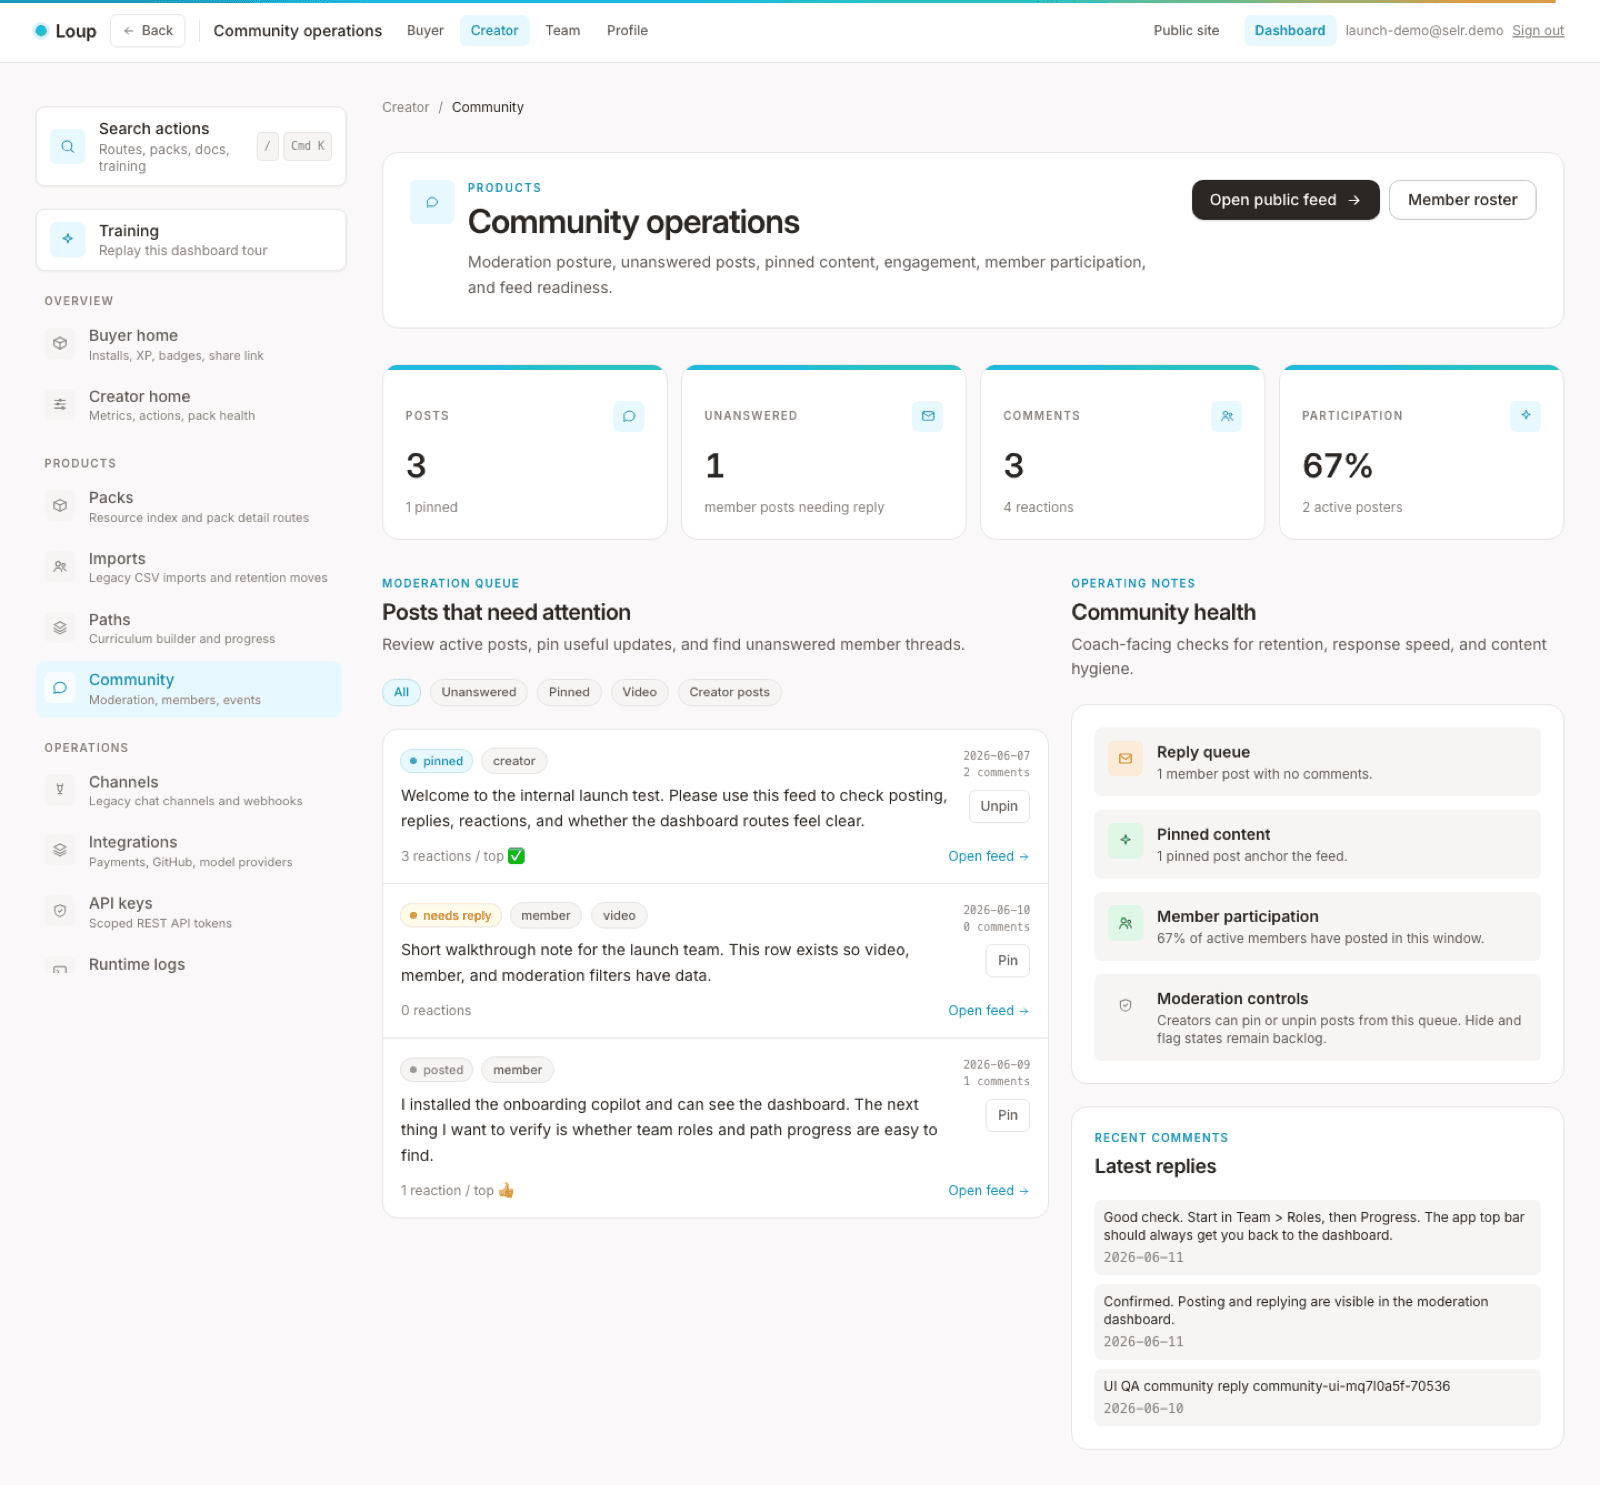Select the All filter chip
The height and width of the screenshot is (1485, 1600).
click(x=402, y=692)
